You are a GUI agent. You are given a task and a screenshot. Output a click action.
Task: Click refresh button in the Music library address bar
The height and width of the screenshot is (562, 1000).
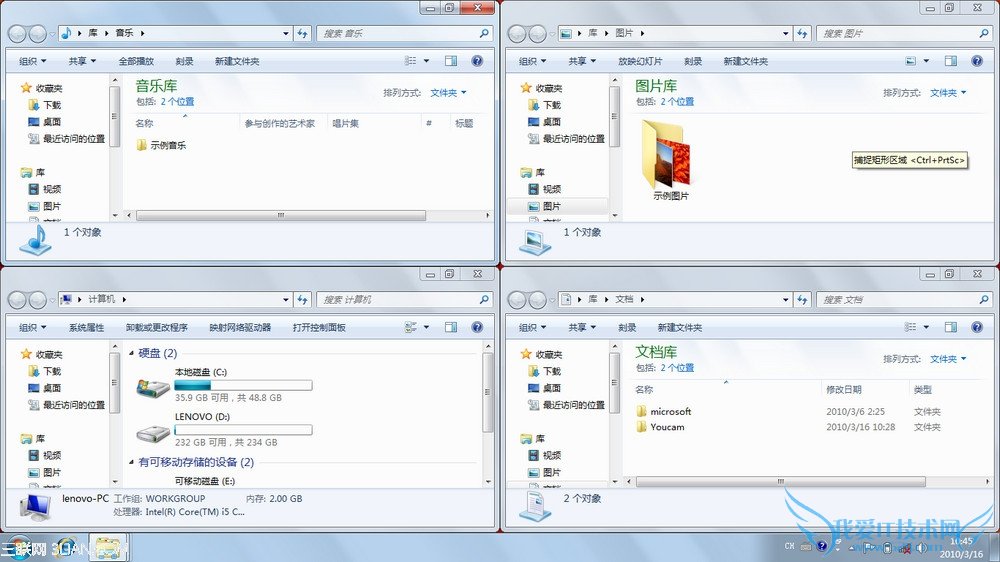coord(302,33)
